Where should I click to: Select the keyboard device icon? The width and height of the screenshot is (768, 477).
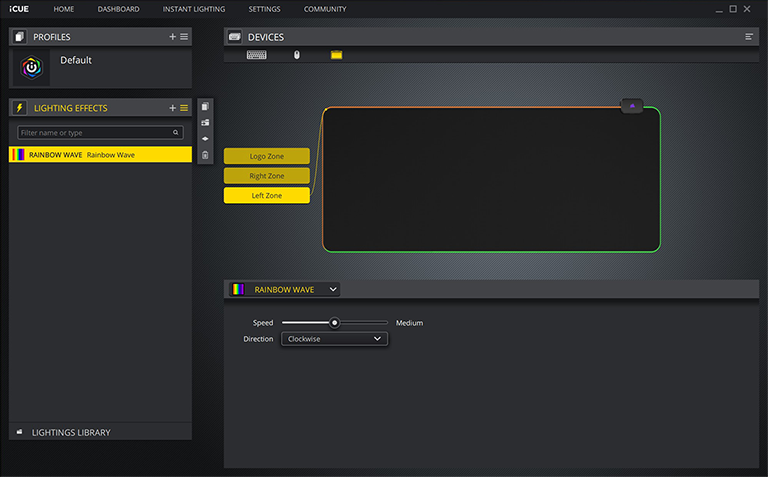[x=257, y=55]
